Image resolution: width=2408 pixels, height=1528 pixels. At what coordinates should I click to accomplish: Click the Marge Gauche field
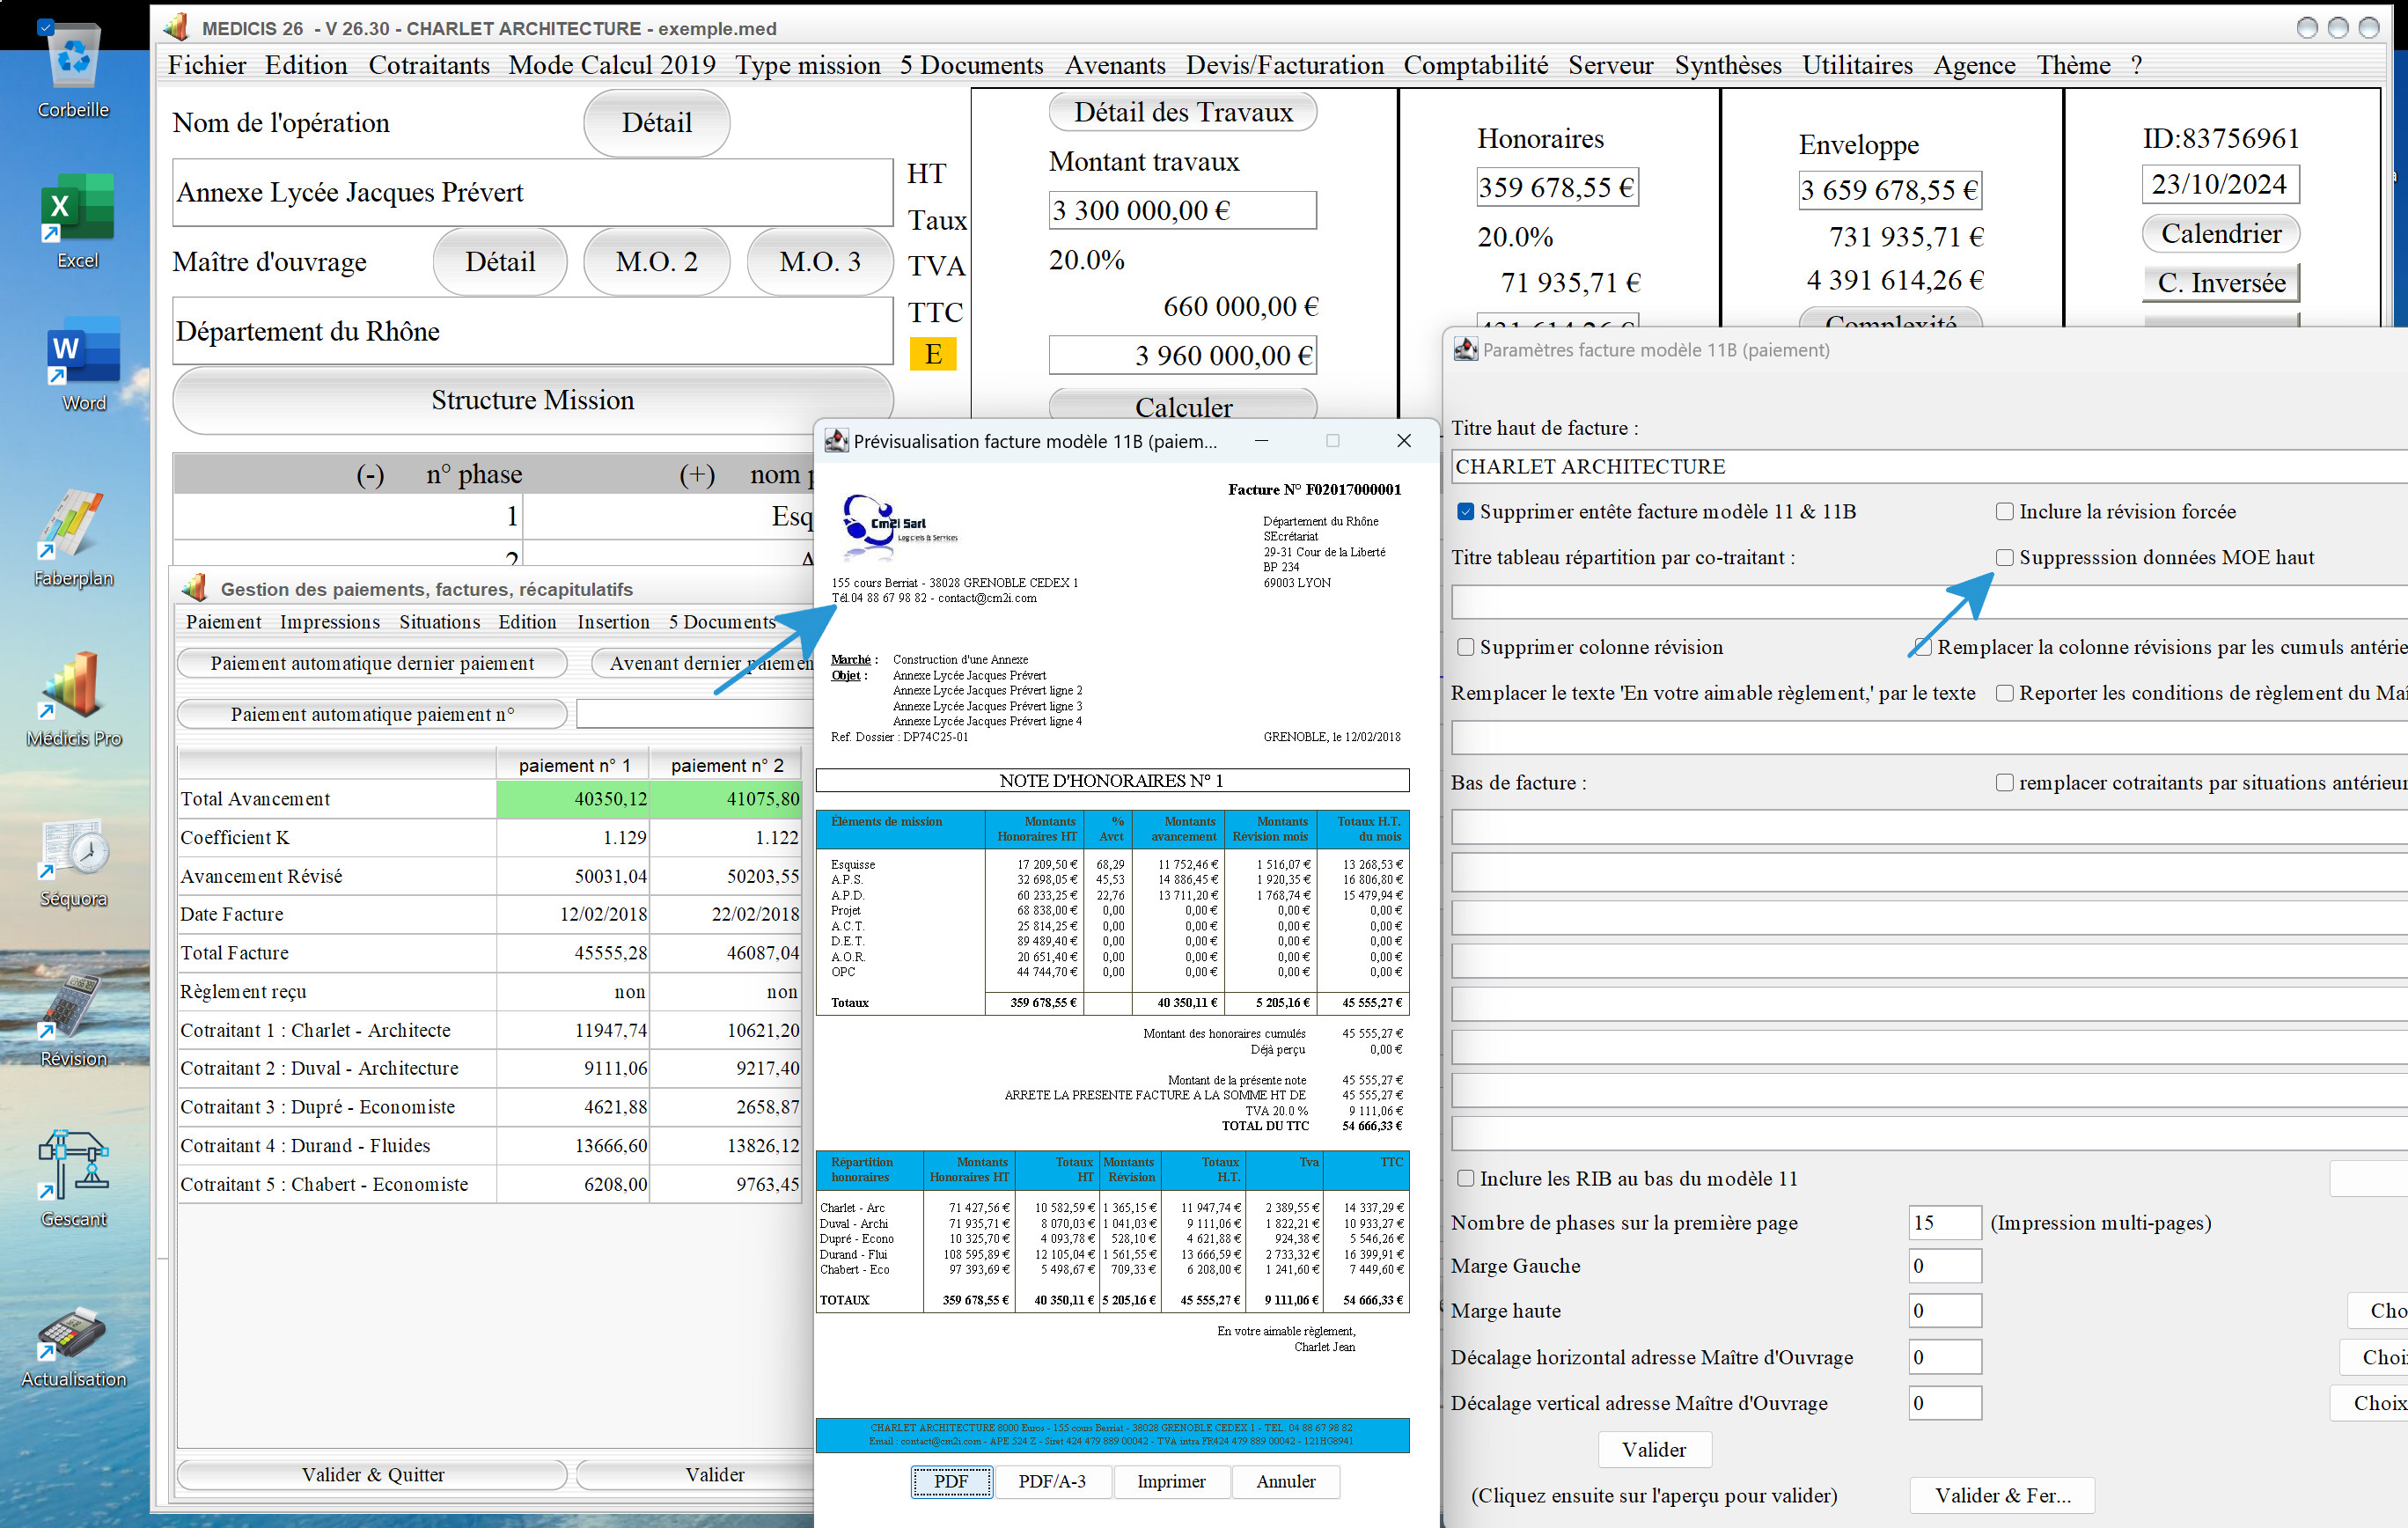(x=1944, y=1265)
